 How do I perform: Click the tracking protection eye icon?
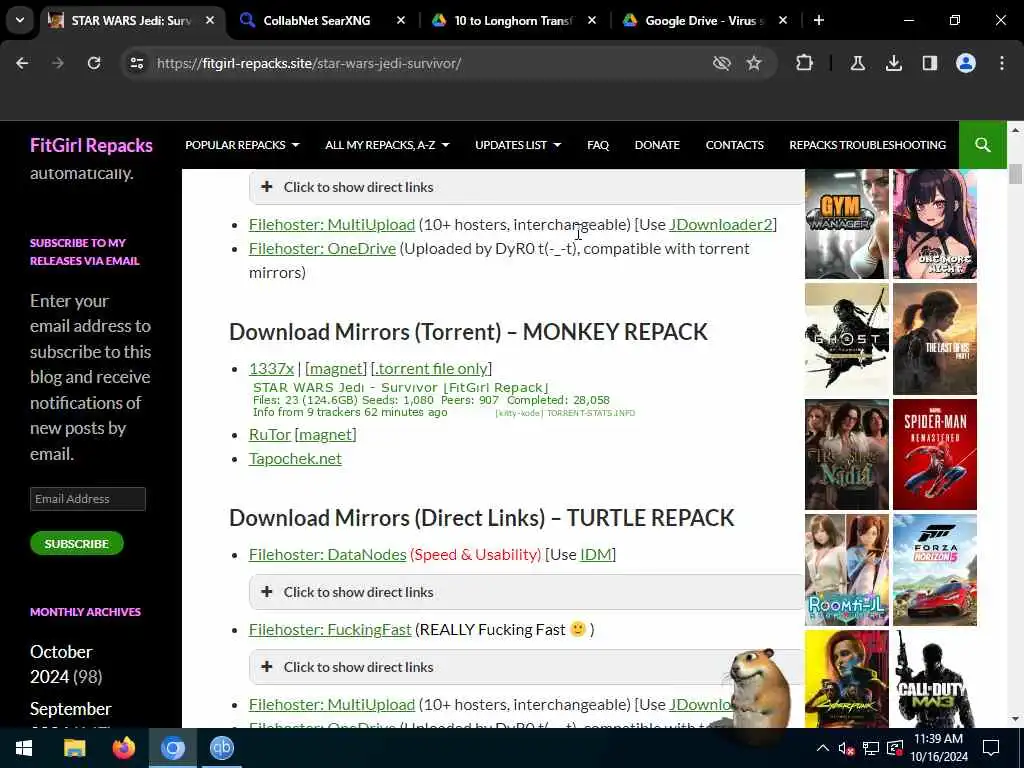[x=721, y=63]
